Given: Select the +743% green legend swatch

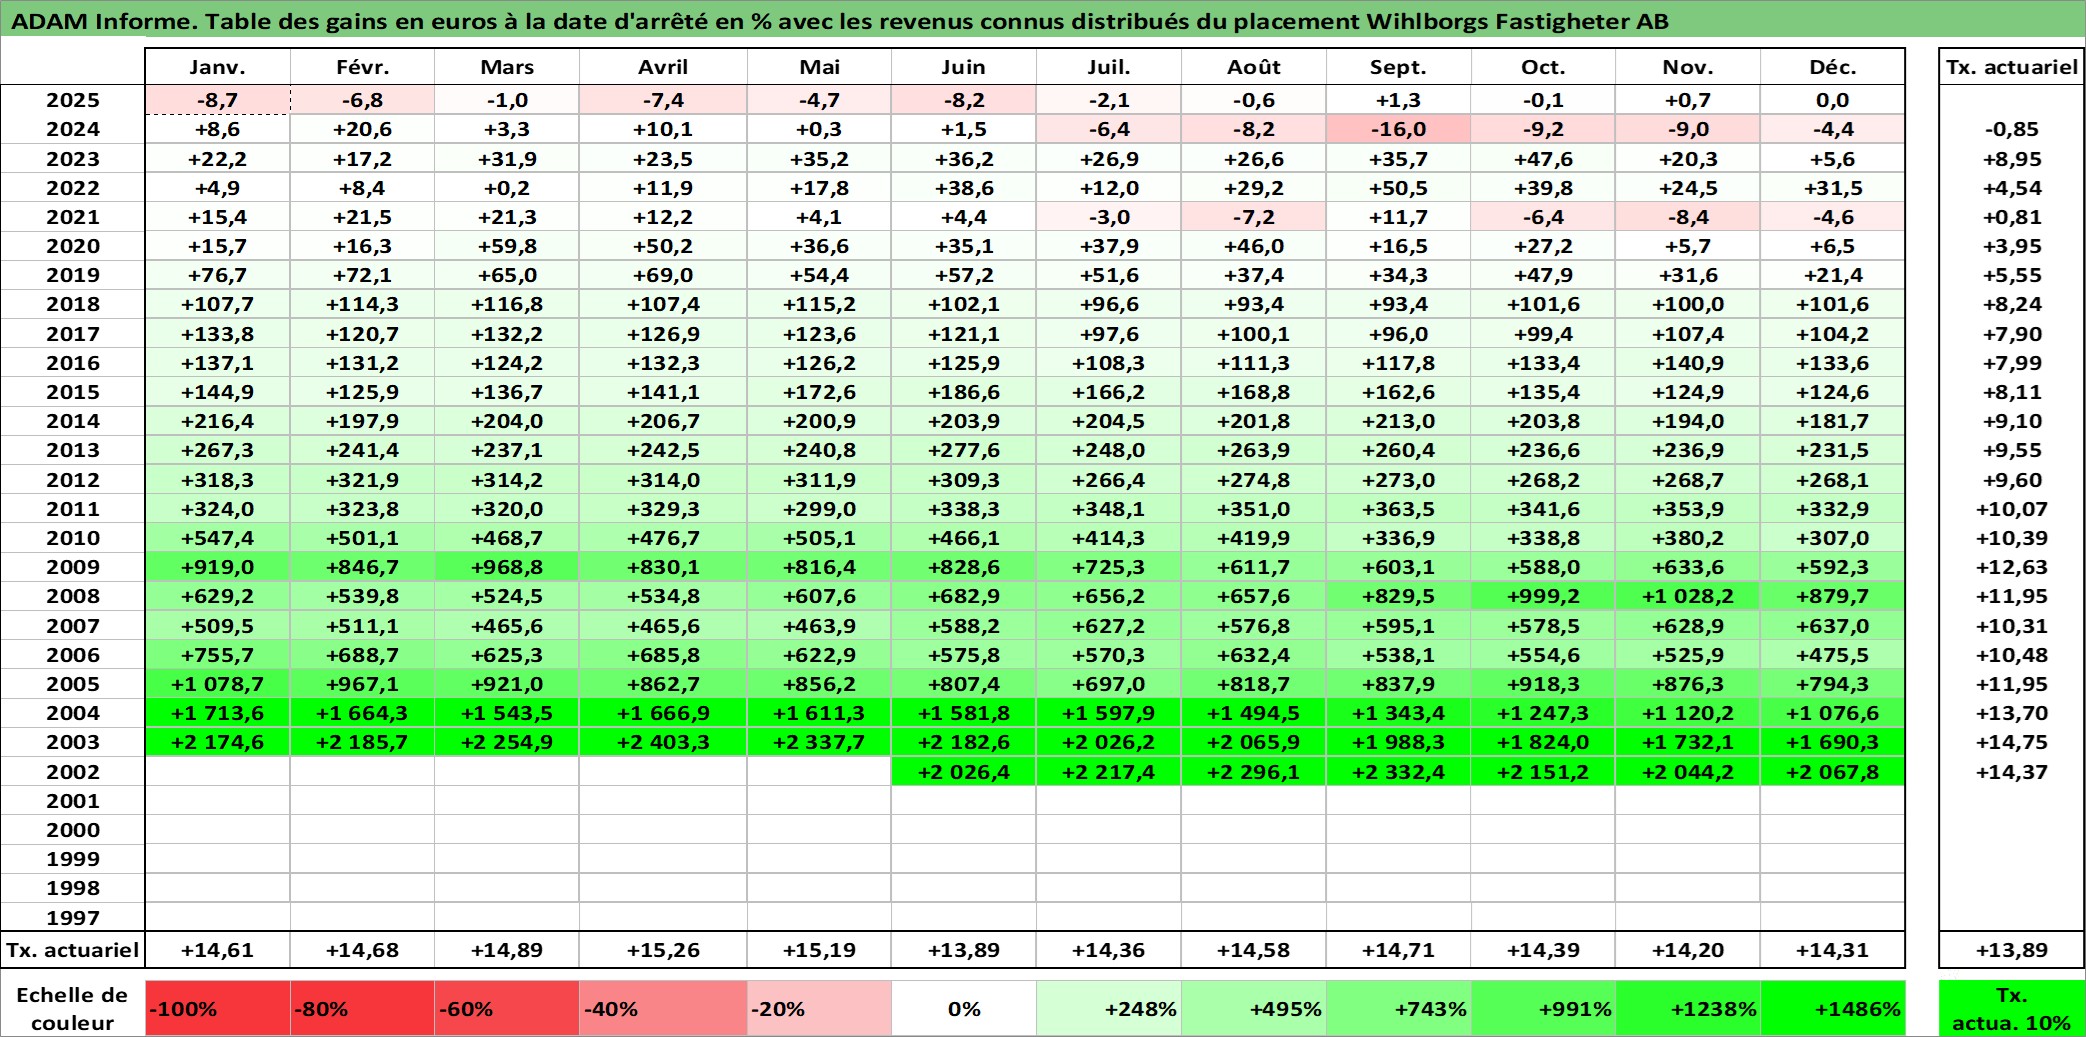Looking at the screenshot, I should 1398,1008.
